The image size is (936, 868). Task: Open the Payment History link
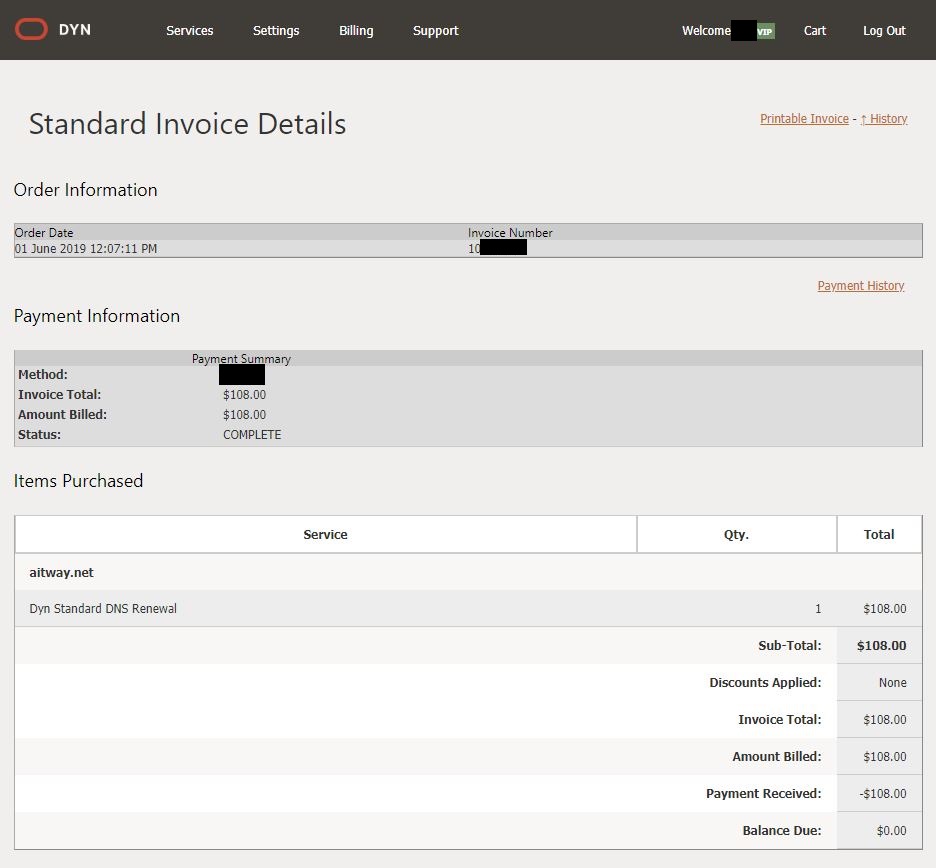pyautogui.click(x=860, y=286)
